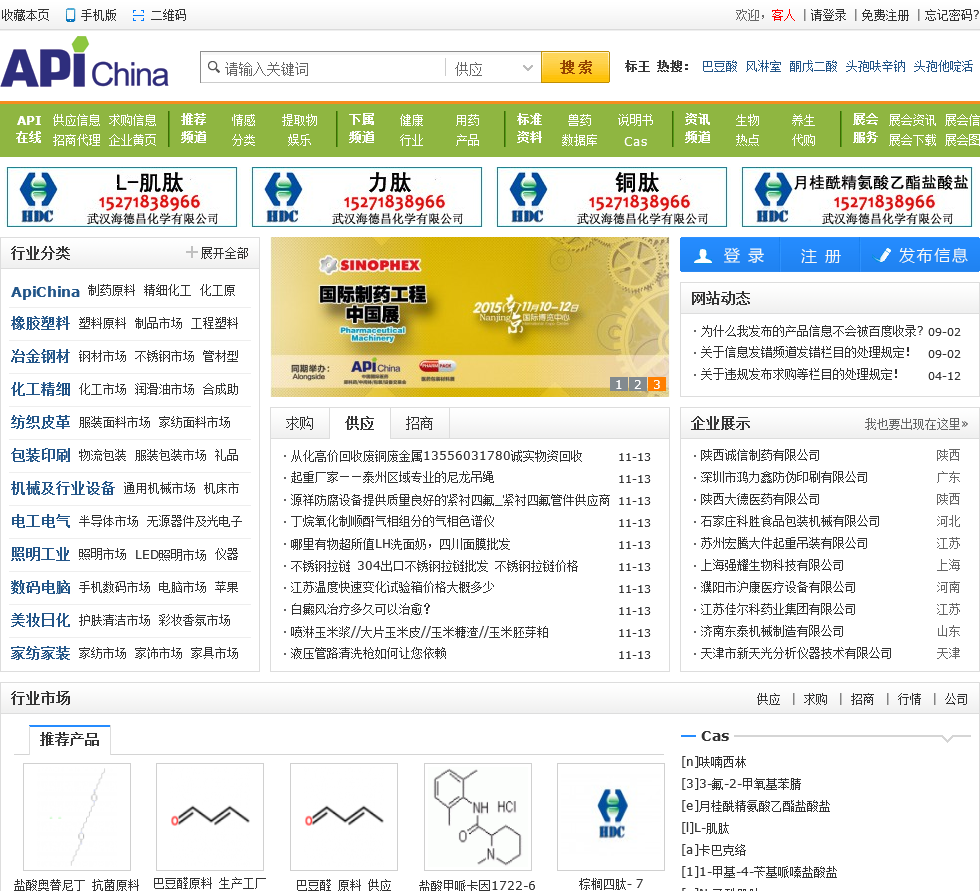Open company 陕西诚信制药有限公司
This screenshot has height=891, width=980.
760,455
